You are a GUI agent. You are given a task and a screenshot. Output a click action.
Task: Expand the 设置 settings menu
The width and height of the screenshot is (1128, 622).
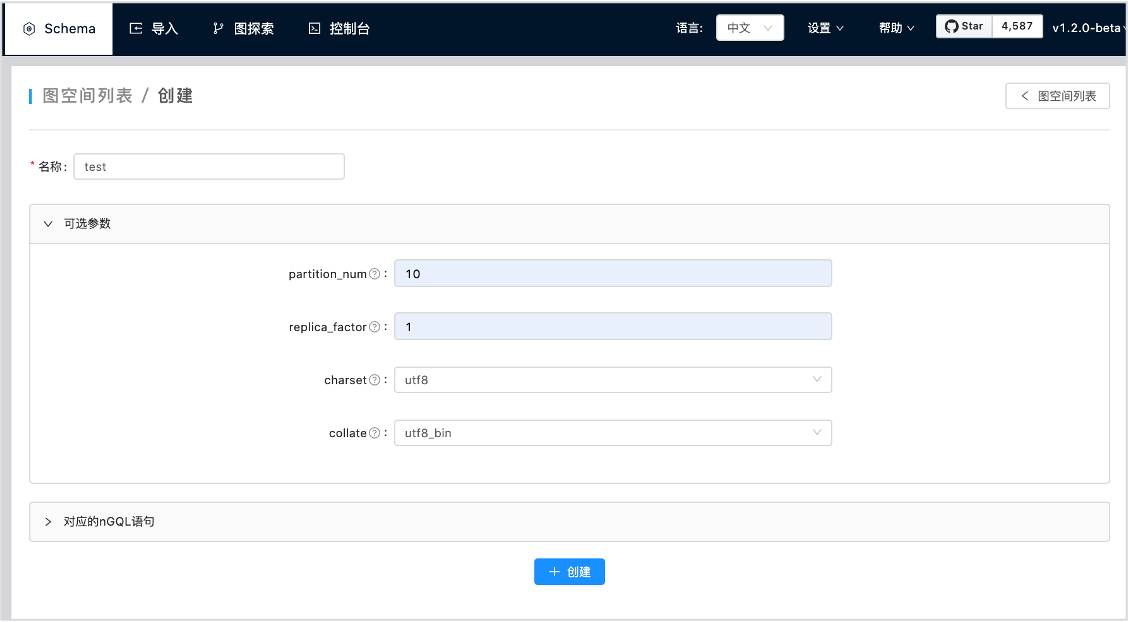(x=825, y=28)
